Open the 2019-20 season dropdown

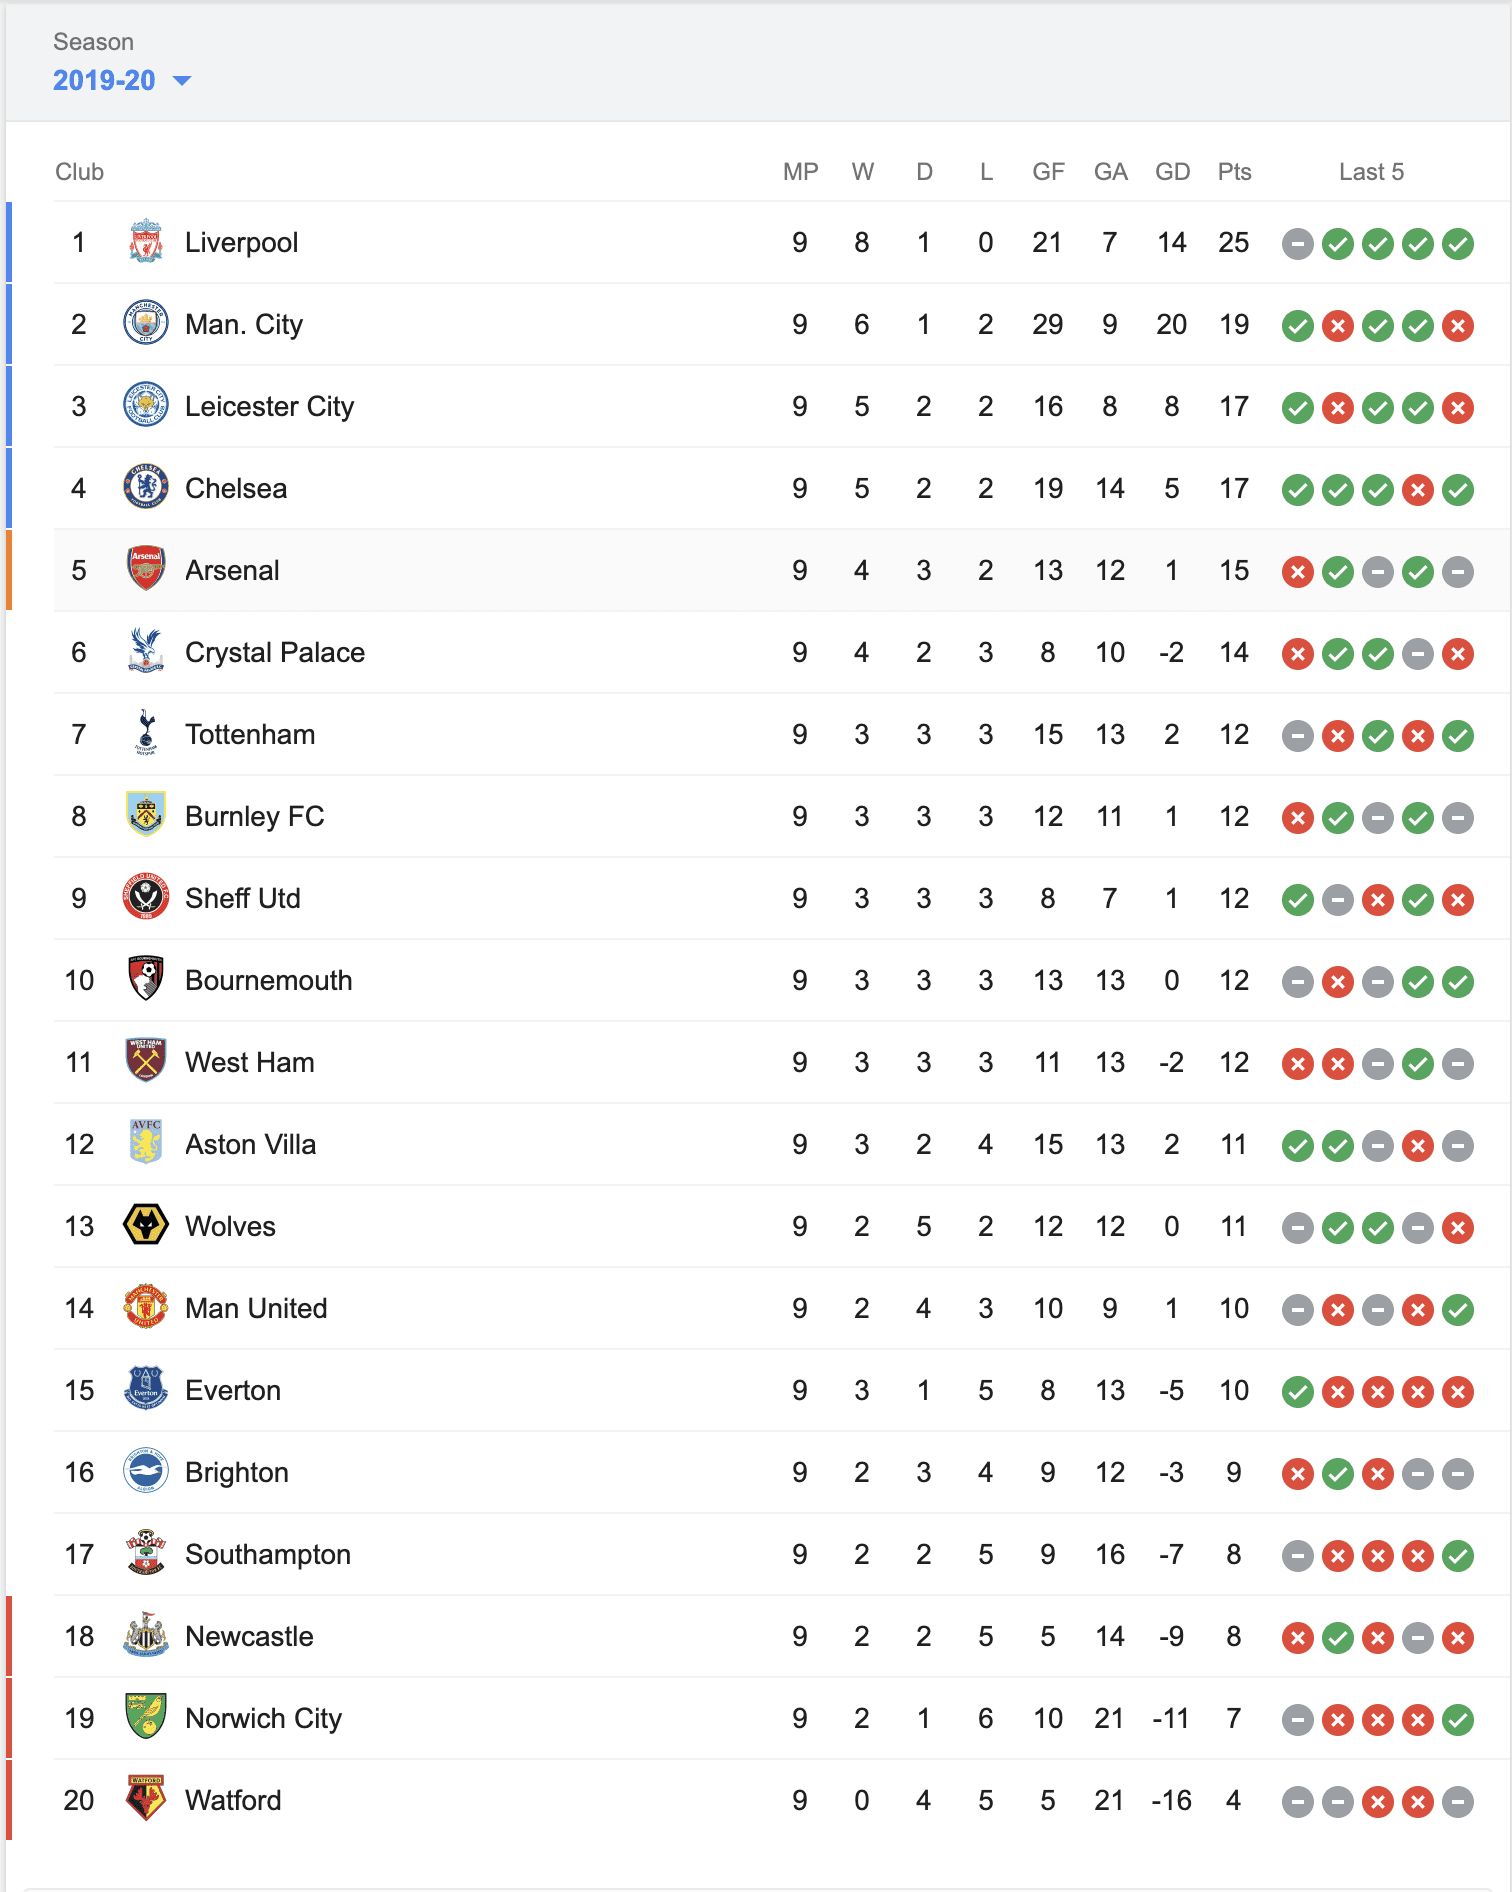click(x=121, y=80)
